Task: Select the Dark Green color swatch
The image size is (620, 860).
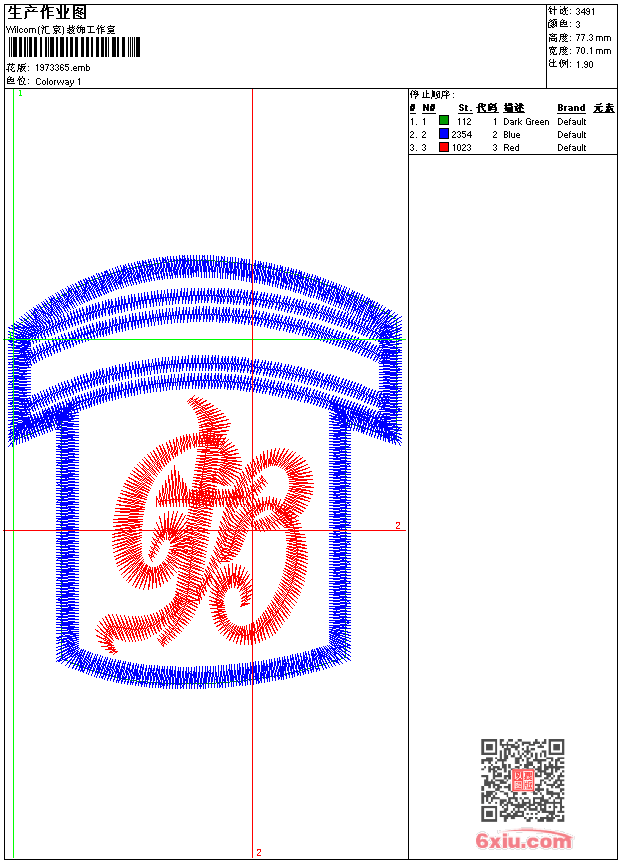Action: 444,120
